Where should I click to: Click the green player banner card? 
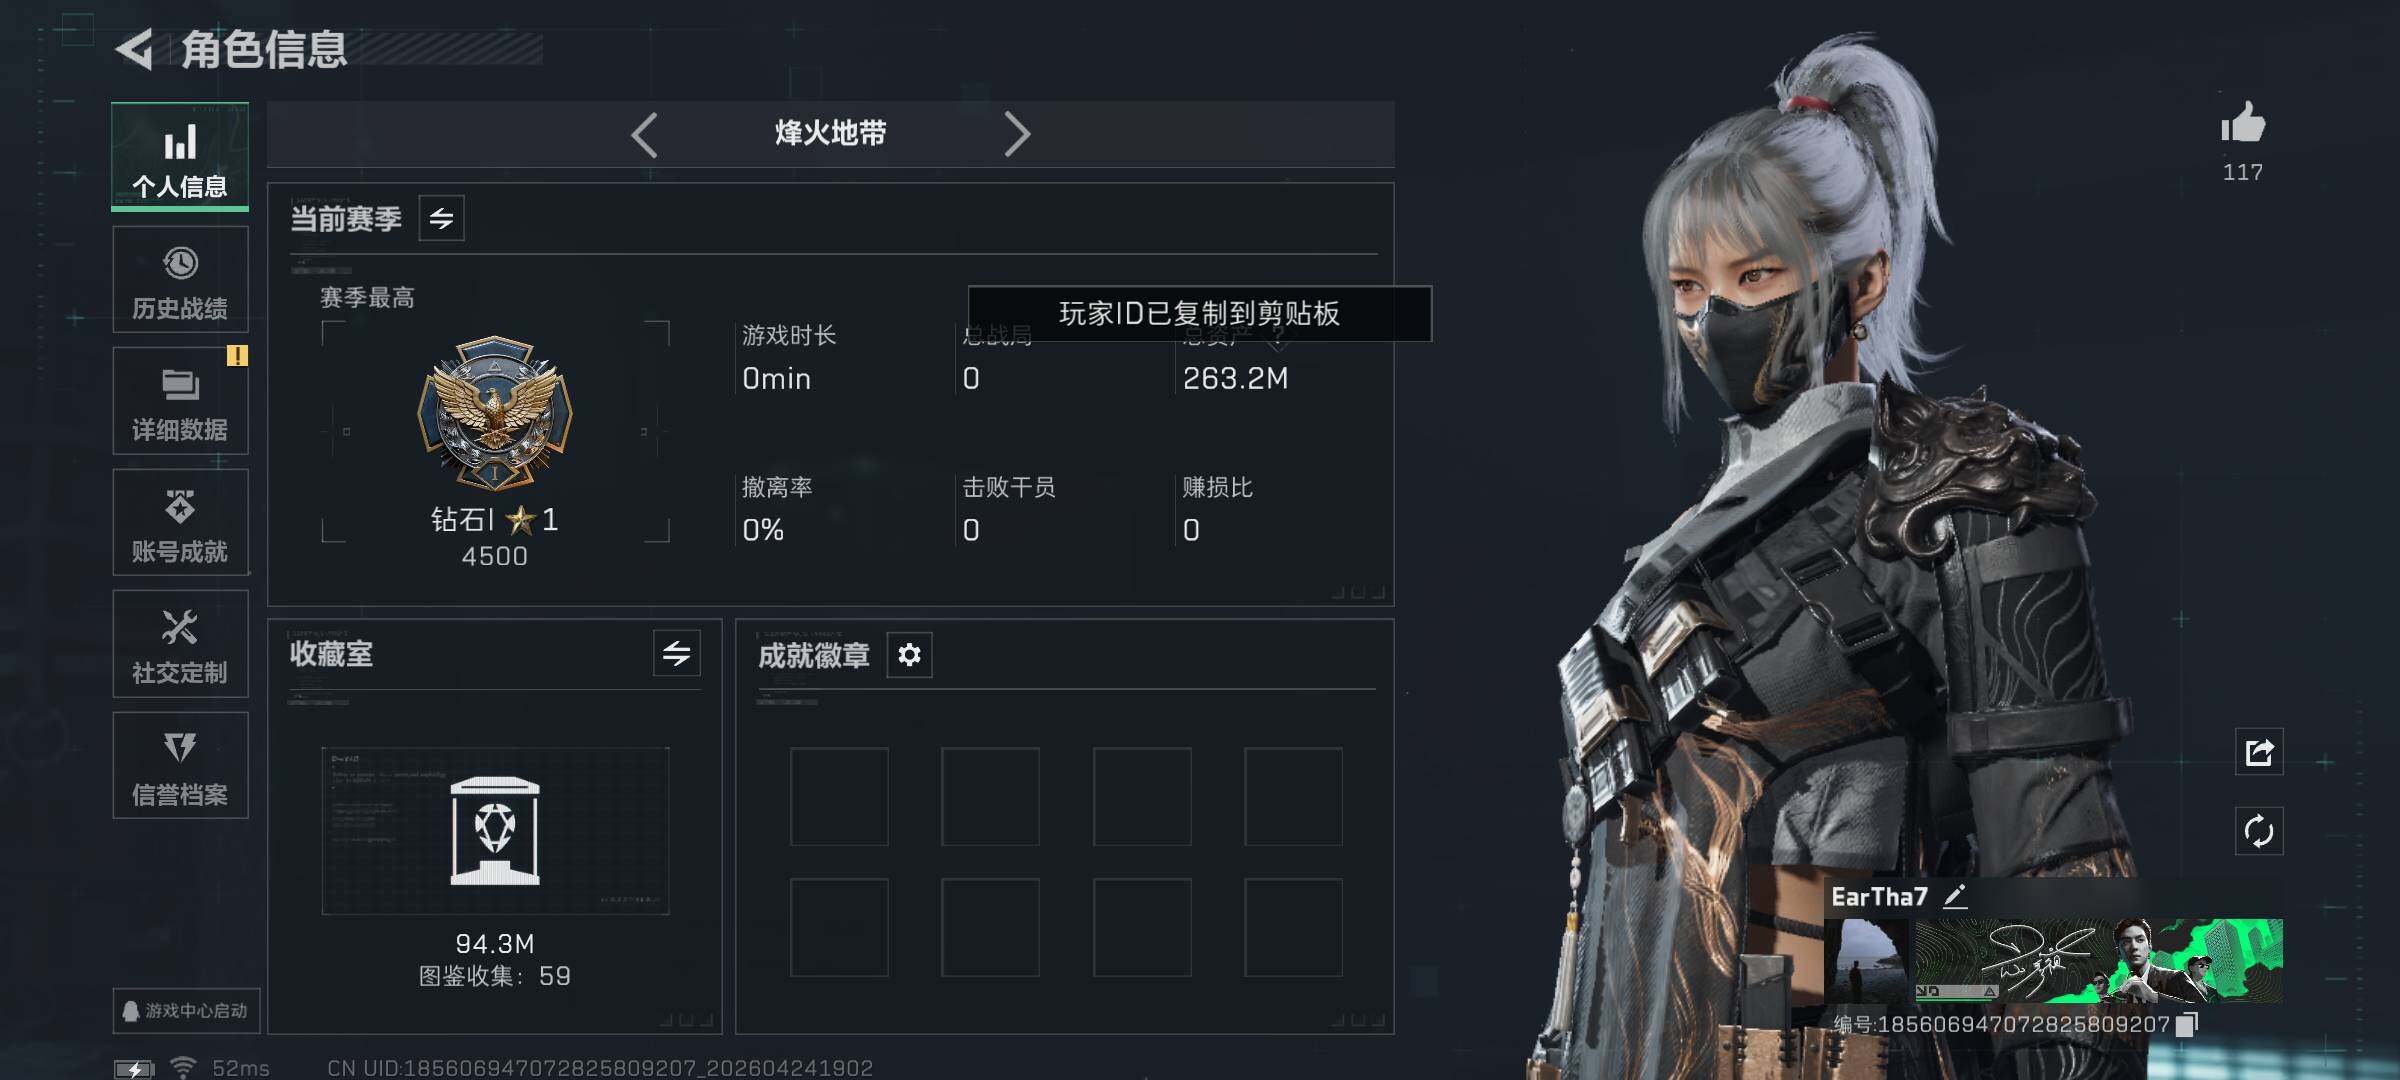click(2098, 961)
